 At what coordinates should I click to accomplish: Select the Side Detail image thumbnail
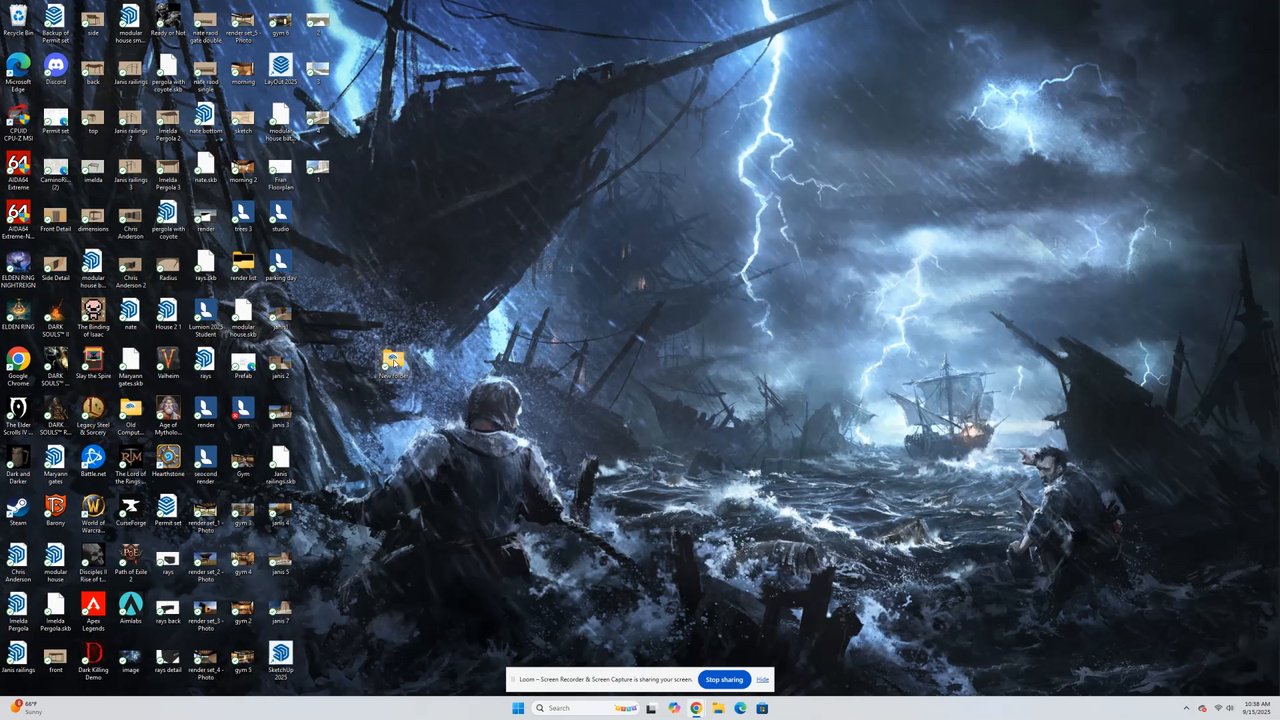coord(55,266)
